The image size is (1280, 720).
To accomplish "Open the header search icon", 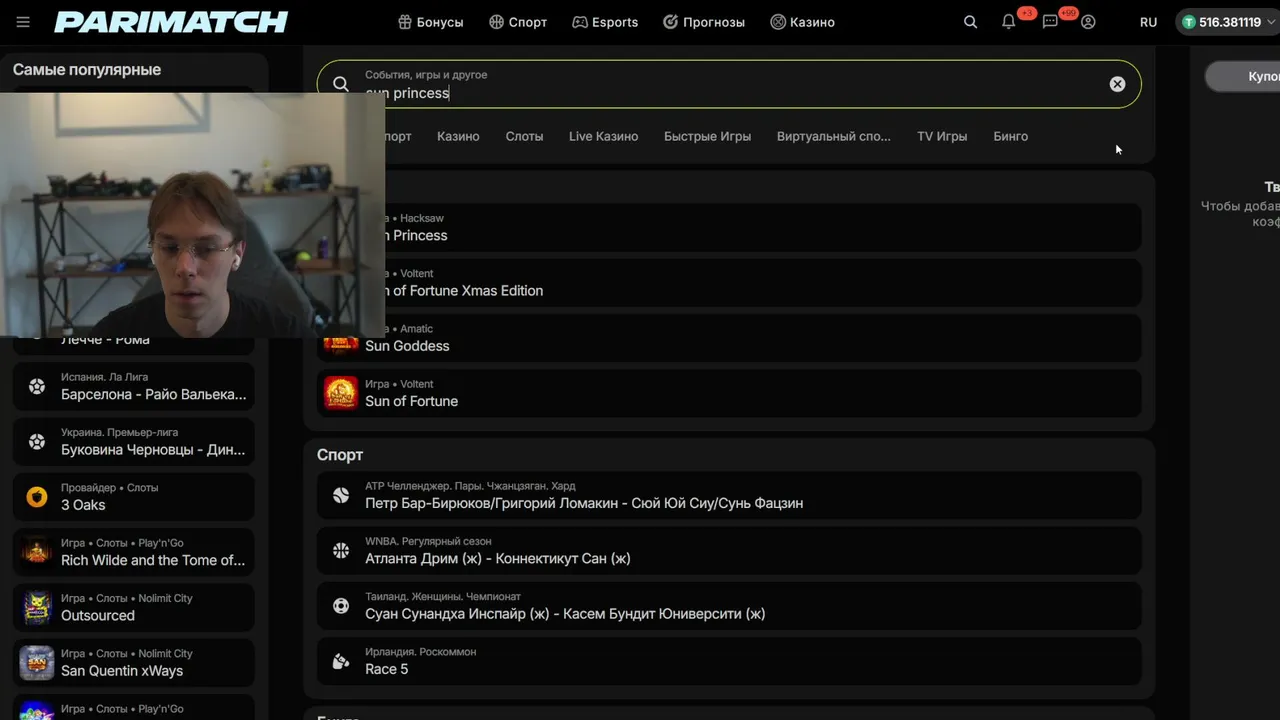I will tap(970, 22).
